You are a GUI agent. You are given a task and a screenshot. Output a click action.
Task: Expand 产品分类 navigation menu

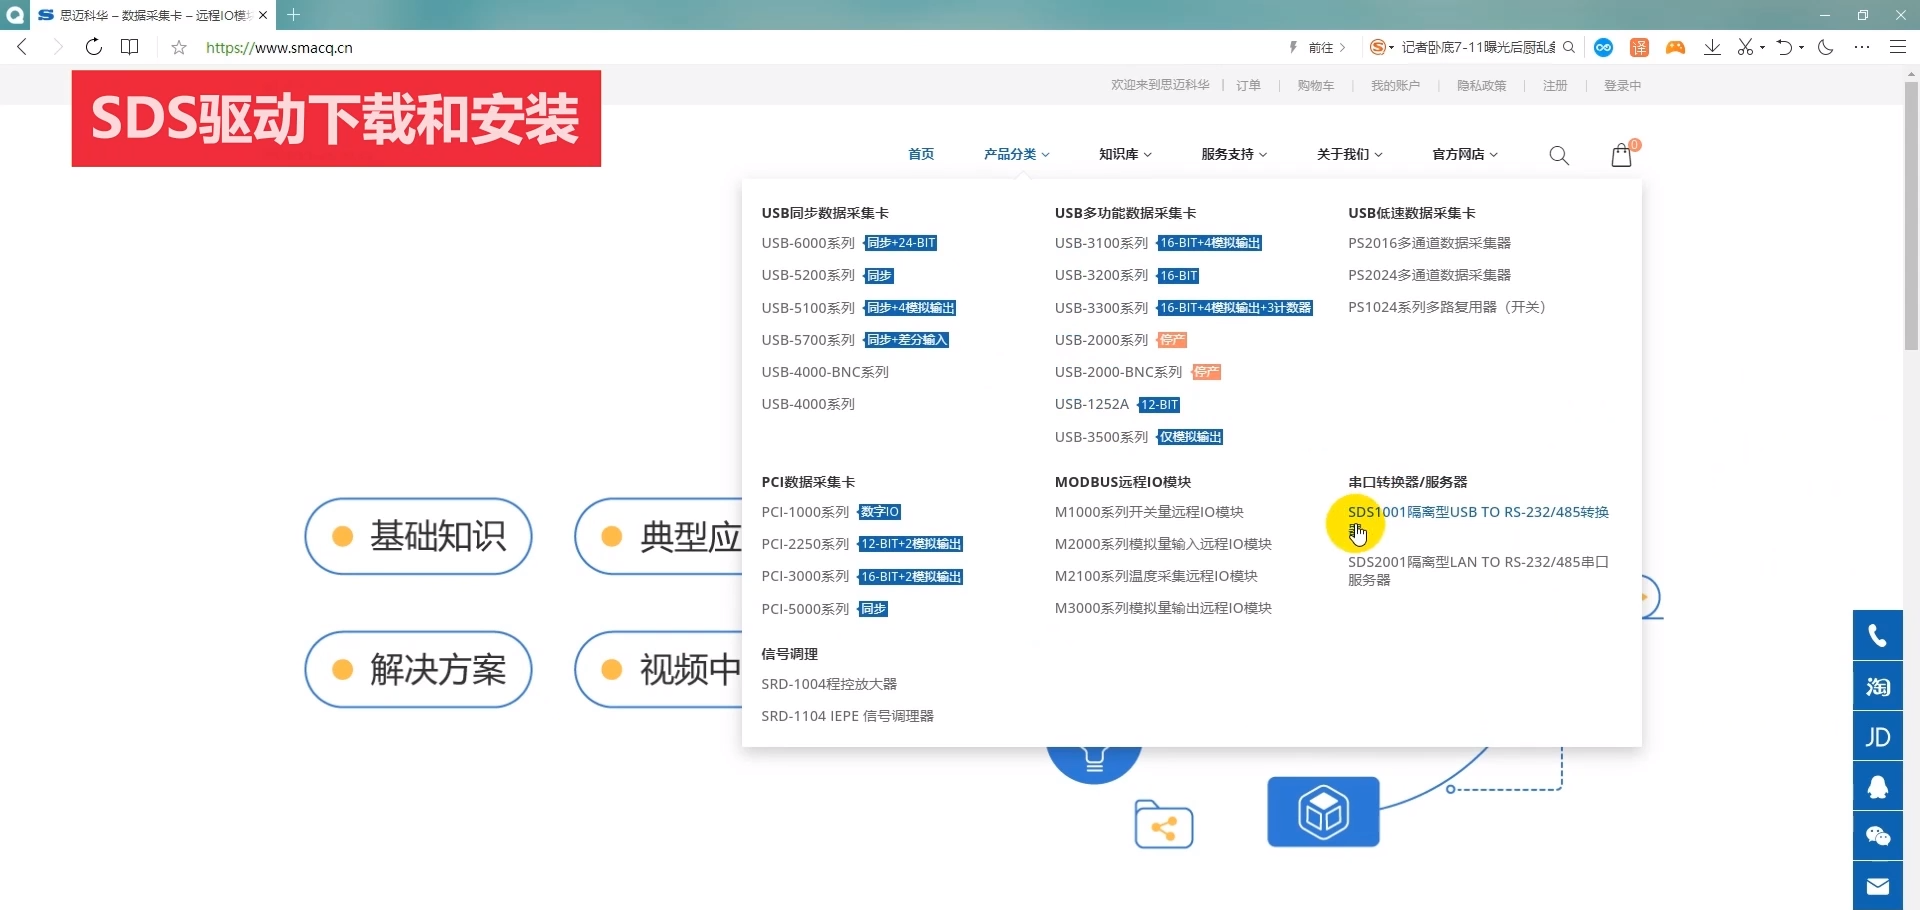[x=1016, y=154]
